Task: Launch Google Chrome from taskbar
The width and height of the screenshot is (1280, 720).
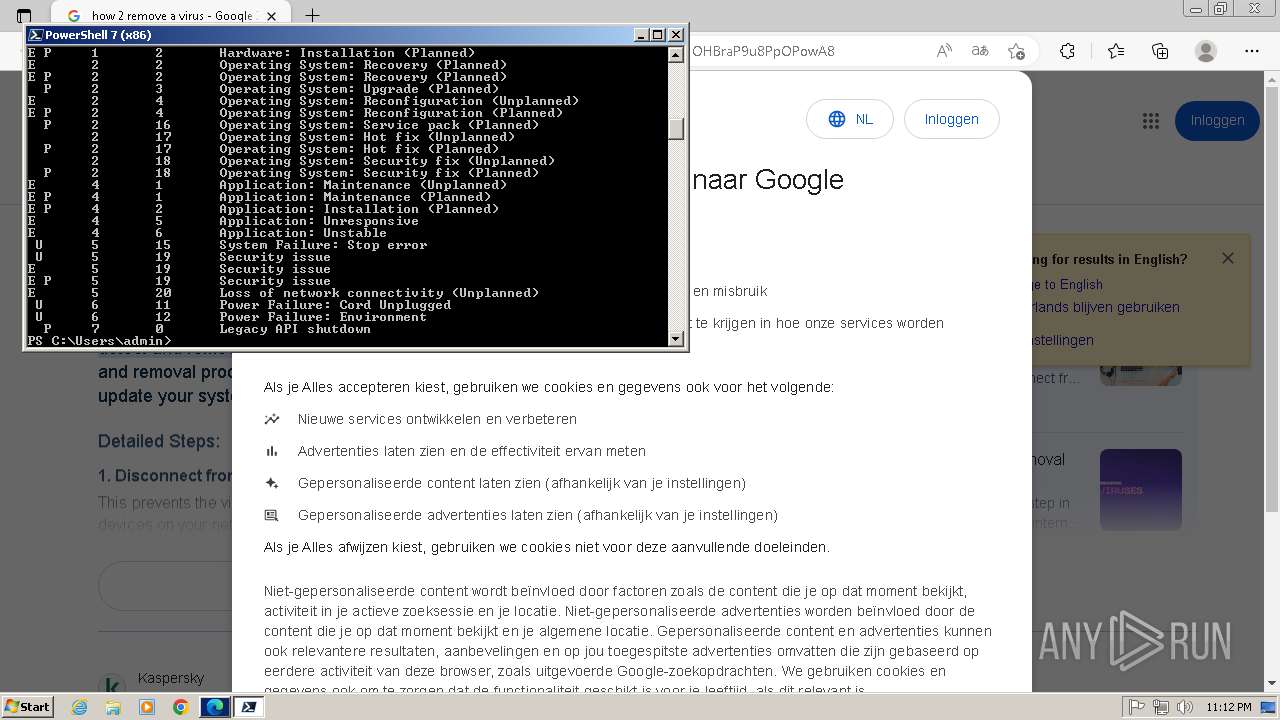Action: [180, 707]
